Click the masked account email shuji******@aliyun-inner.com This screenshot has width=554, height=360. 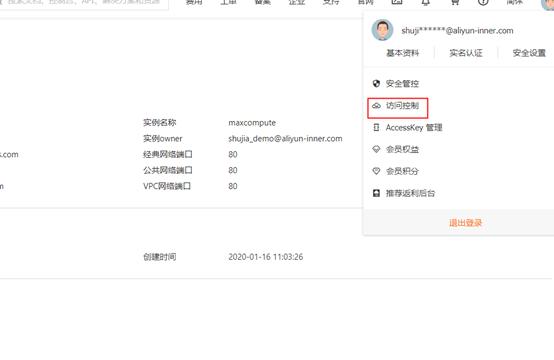pos(457,31)
